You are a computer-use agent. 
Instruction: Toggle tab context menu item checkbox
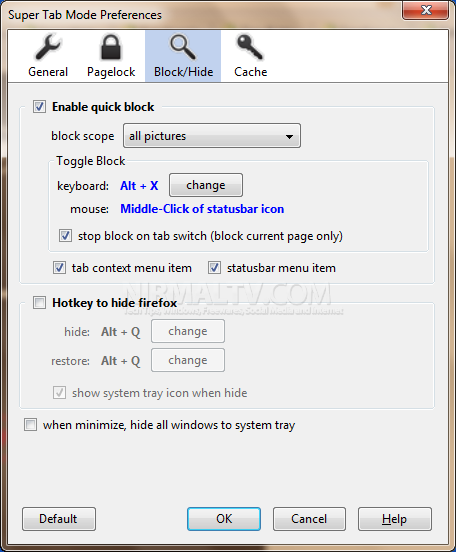coord(59,268)
